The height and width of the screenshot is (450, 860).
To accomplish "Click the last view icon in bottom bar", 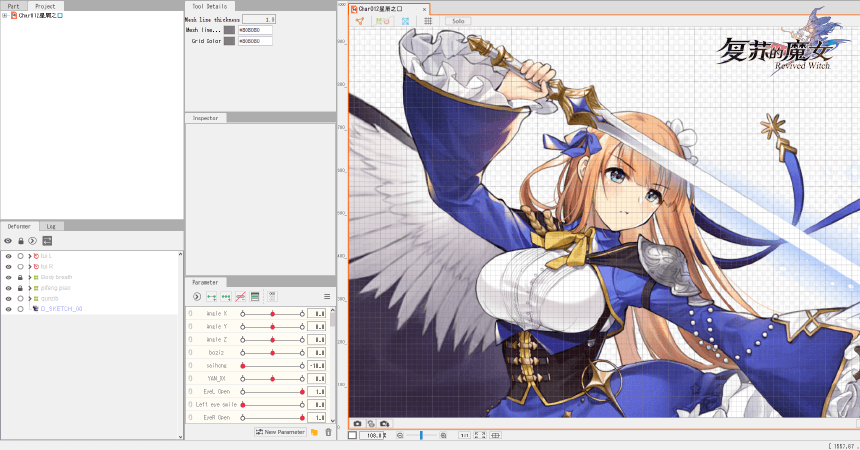I will 495,435.
